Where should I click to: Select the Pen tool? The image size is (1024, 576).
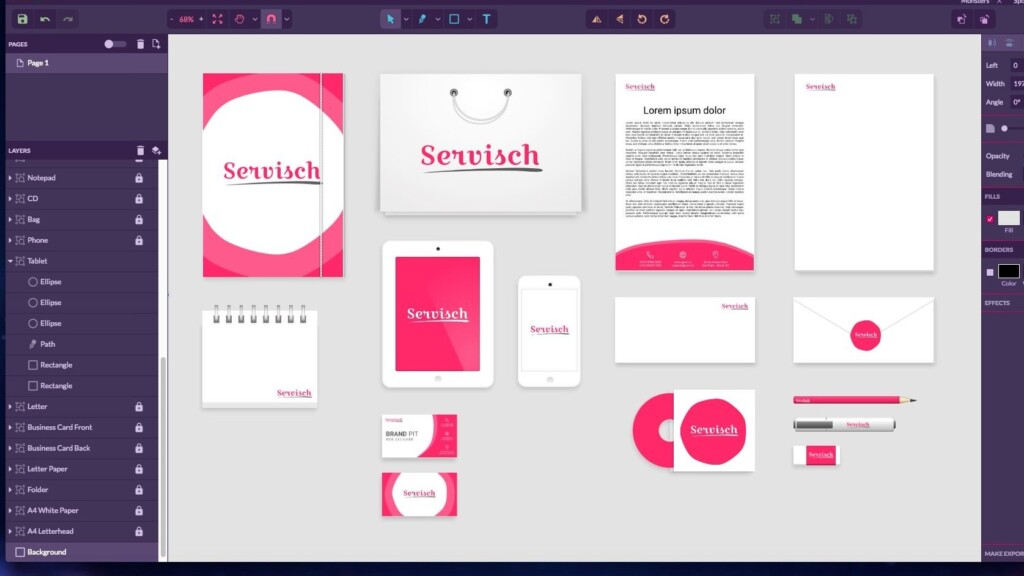click(x=423, y=19)
